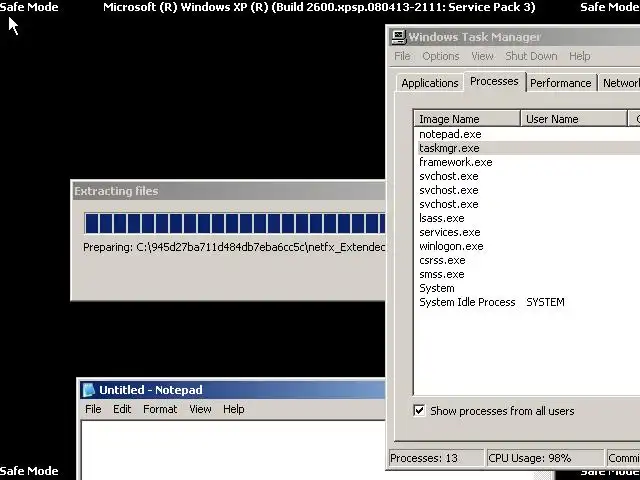Select smss.exe process row
The width and height of the screenshot is (640, 480).
[x=529, y=274]
